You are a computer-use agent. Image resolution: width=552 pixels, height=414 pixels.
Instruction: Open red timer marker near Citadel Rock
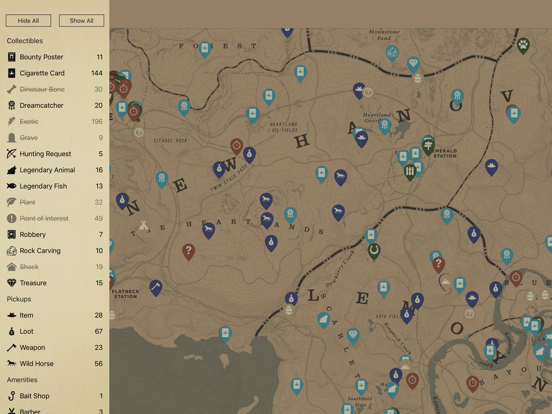(x=237, y=146)
